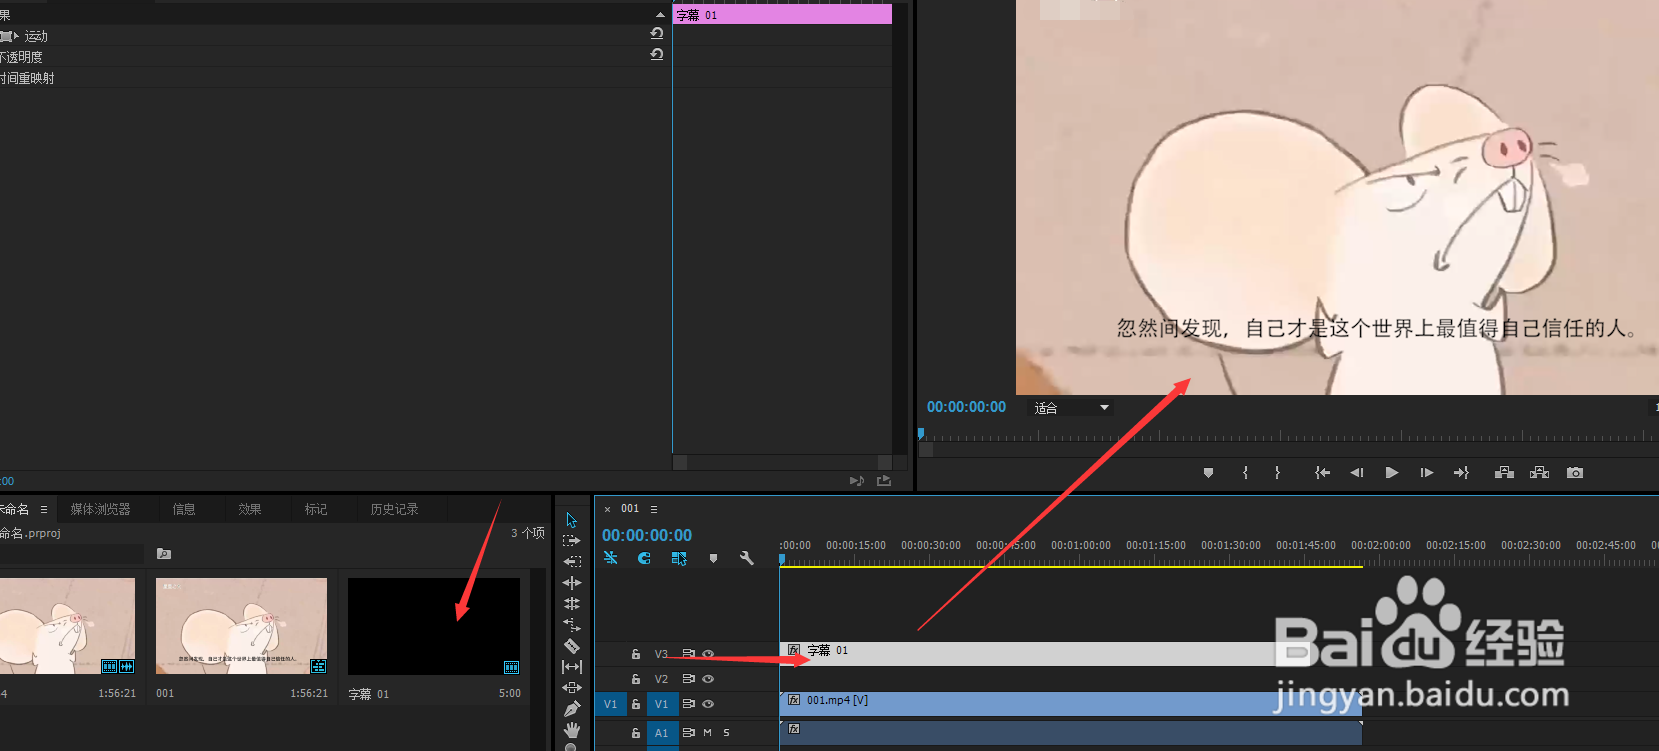Image resolution: width=1659 pixels, height=751 pixels.
Task: Toggle sync lock for V3
Action: (x=688, y=654)
